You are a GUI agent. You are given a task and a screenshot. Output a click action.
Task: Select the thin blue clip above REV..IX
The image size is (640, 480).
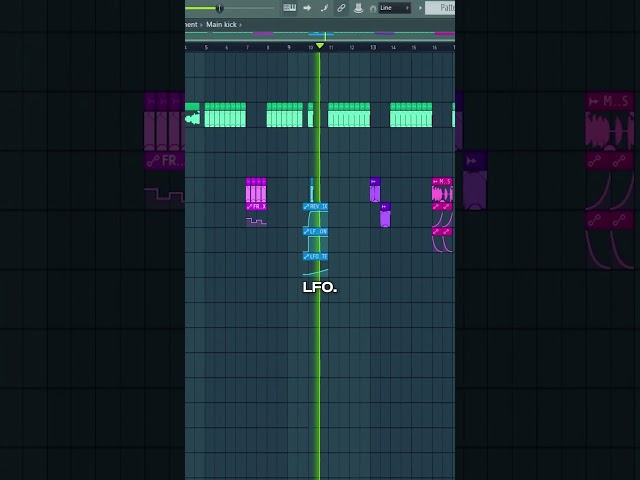(x=312, y=190)
